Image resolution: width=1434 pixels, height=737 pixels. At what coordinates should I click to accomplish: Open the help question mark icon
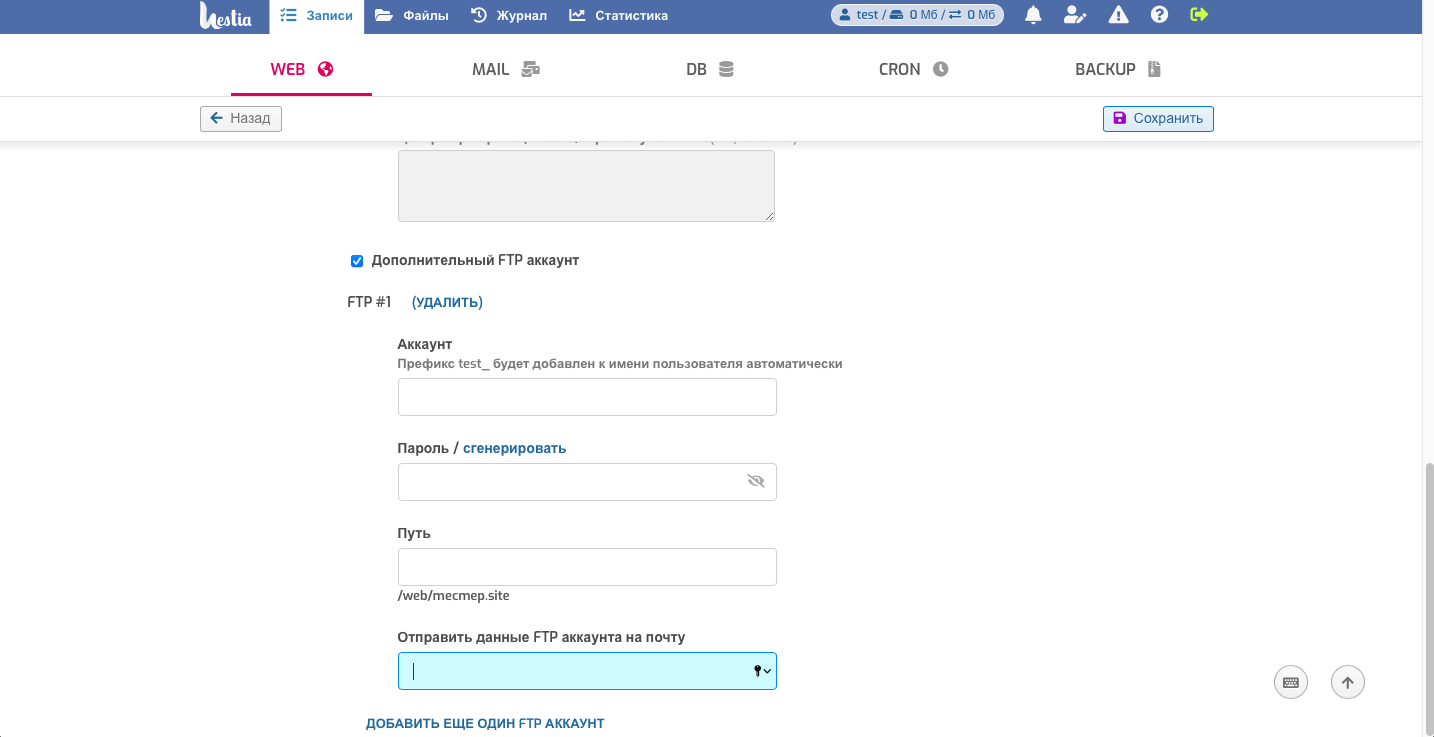[x=1159, y=15]
